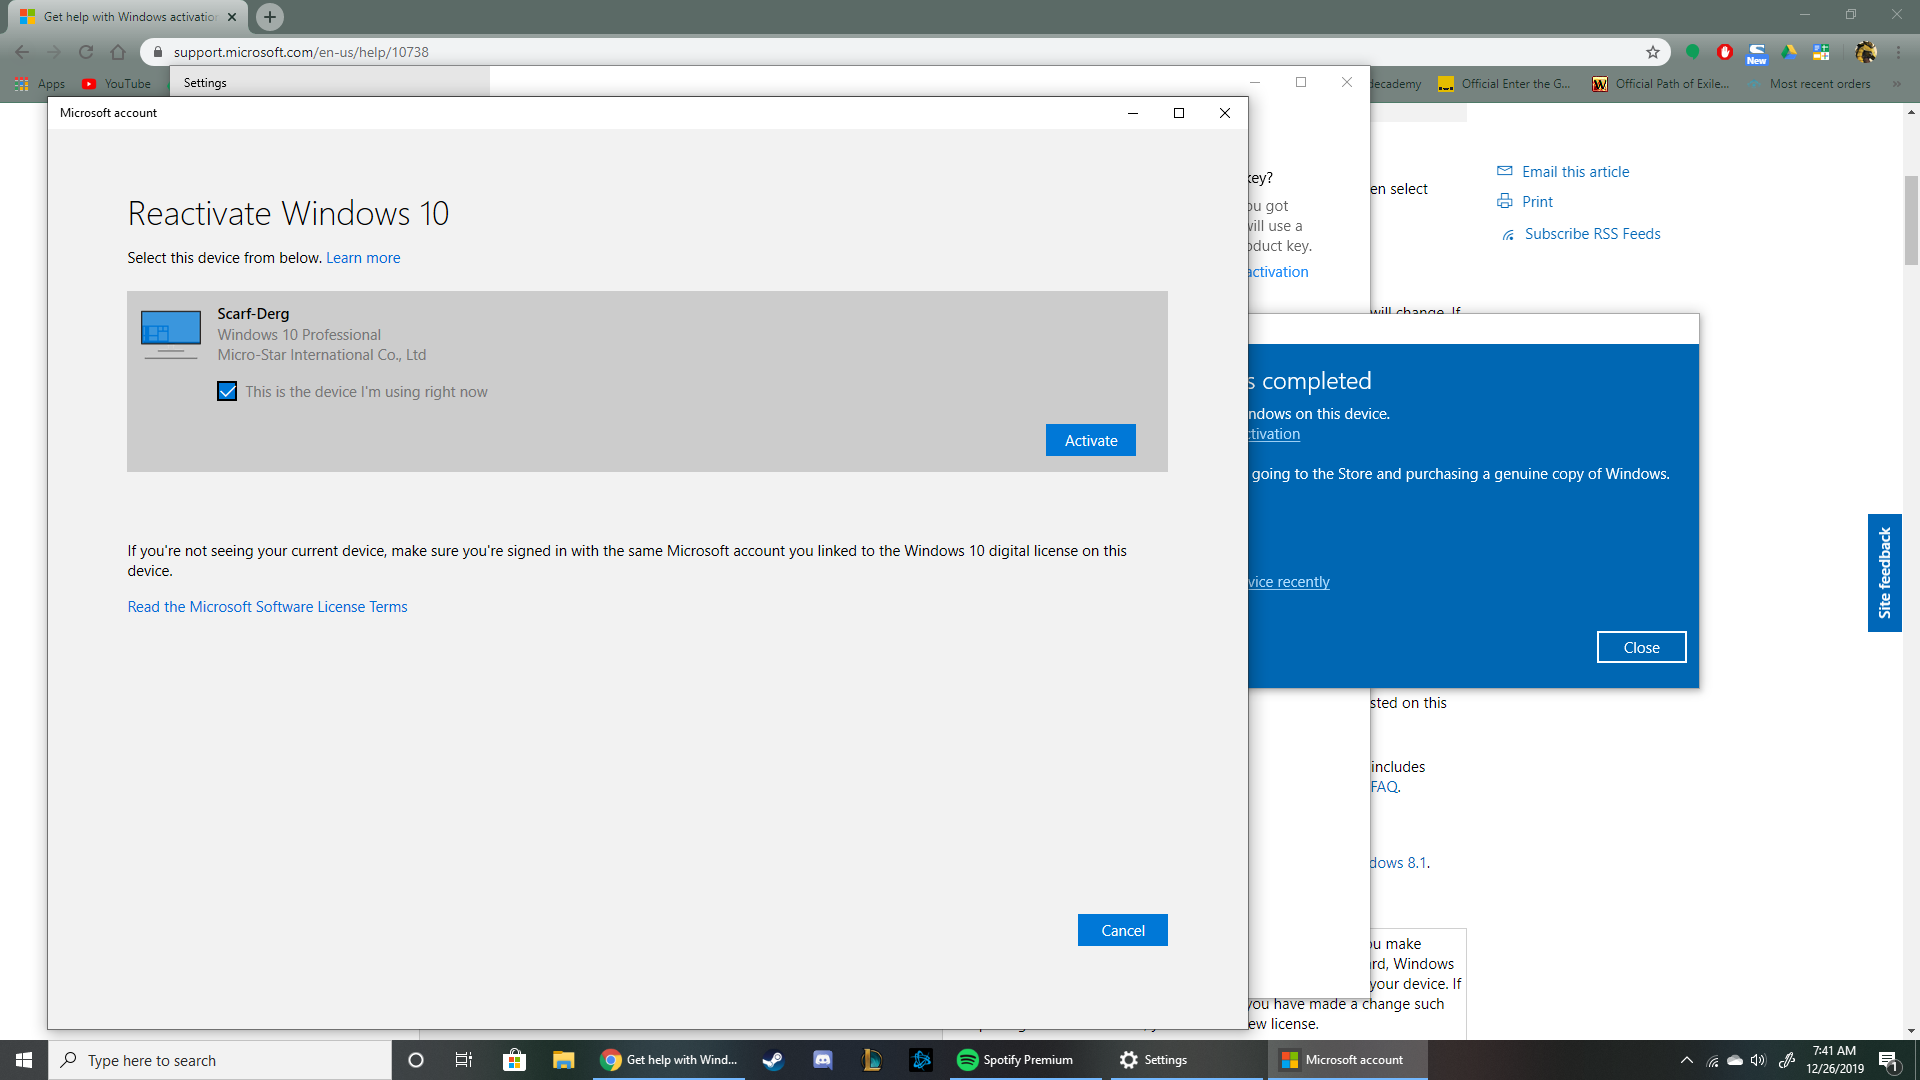Open the extension with the New badge
The width and height of the screenshot is (1920, 1080).
(1757, 53)
